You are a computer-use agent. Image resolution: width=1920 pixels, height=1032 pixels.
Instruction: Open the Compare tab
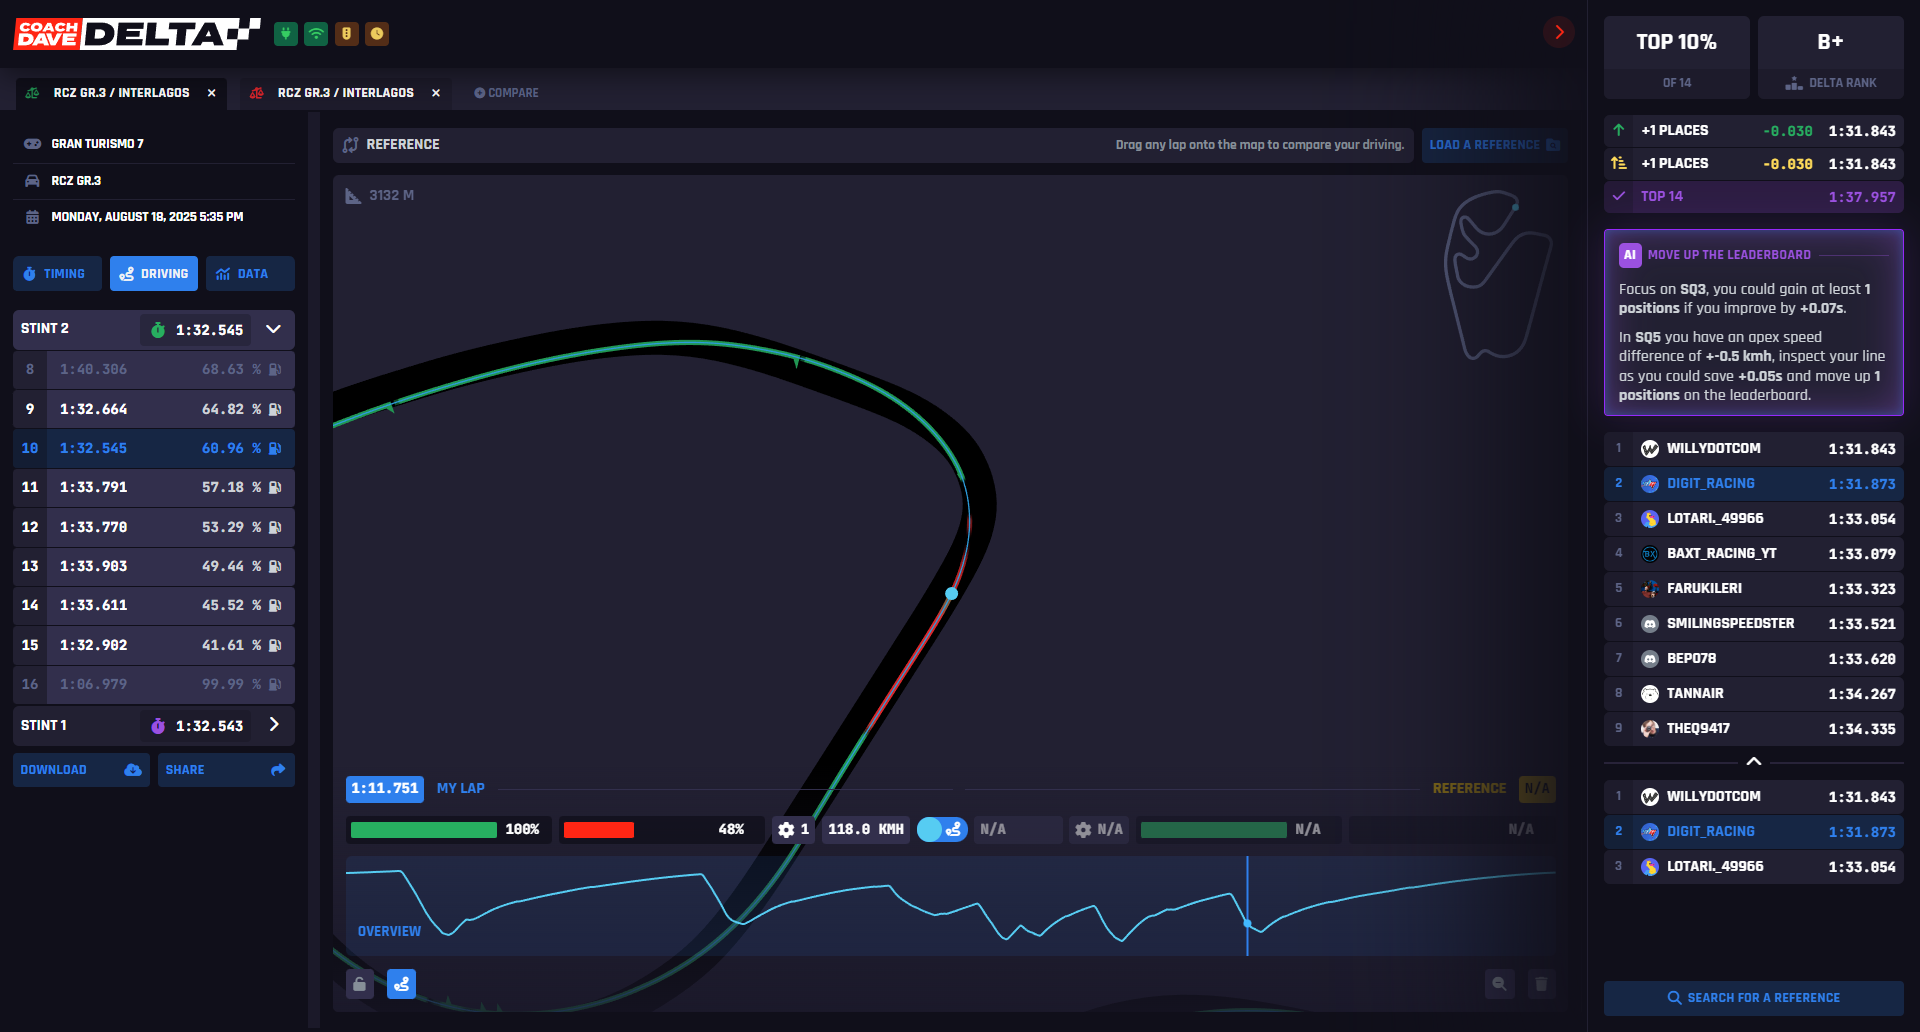(506, 93)
